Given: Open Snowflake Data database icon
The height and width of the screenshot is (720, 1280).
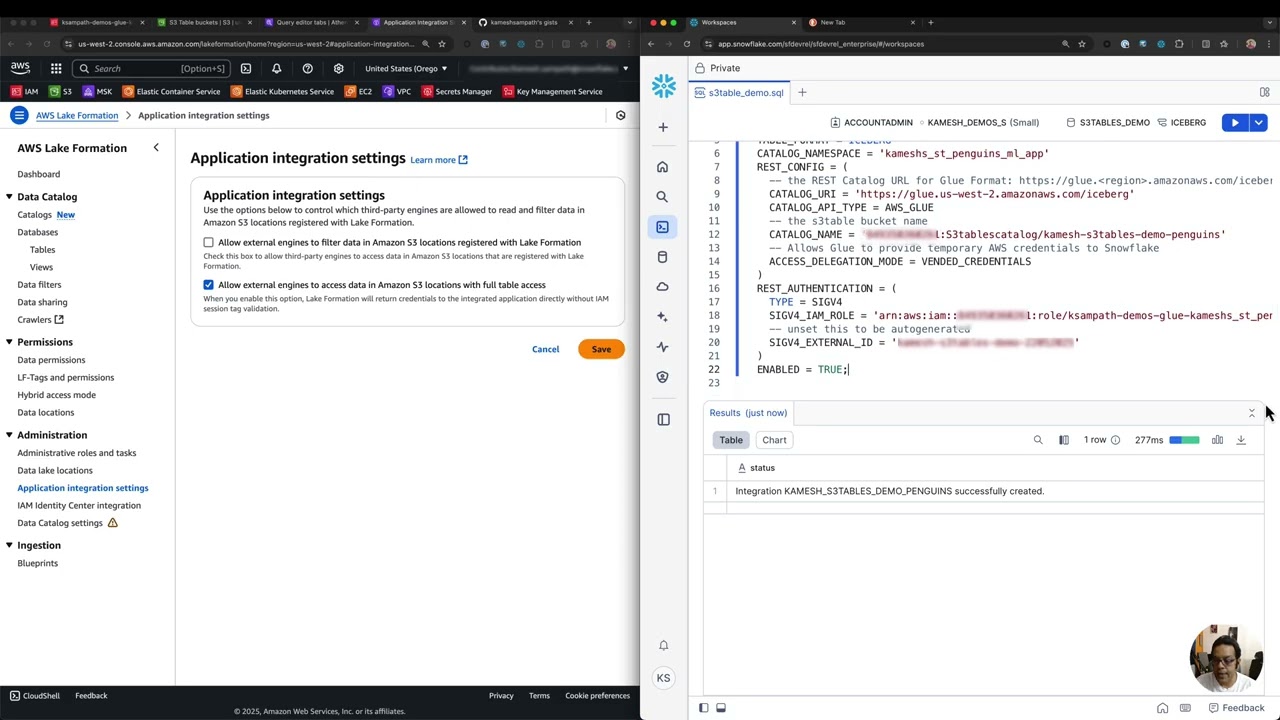Looking at the screenshot, I should coord(662,257).
